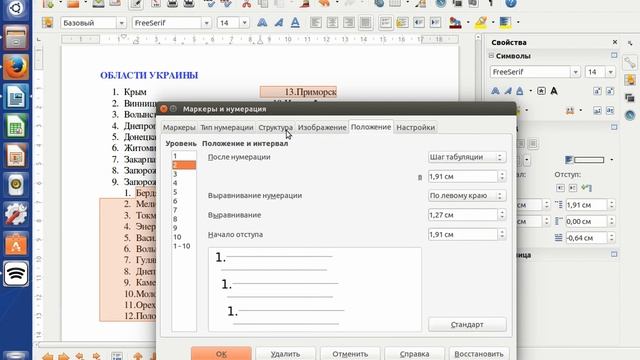Open sidebar font size 14 dropdown
Image resolution: width=640 pixels, height=360 pixels.
point(610,72)
